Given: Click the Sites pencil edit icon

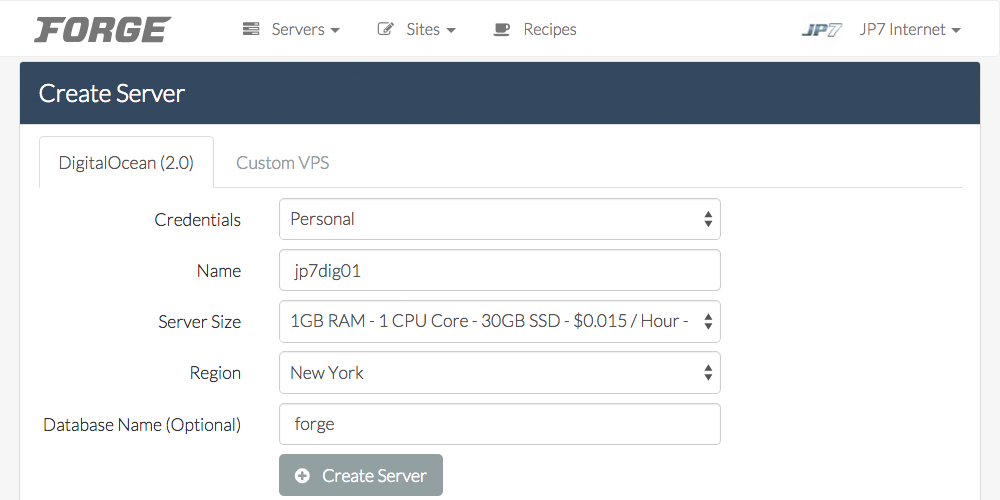Looking at the screenshot, I should point(385,29).
